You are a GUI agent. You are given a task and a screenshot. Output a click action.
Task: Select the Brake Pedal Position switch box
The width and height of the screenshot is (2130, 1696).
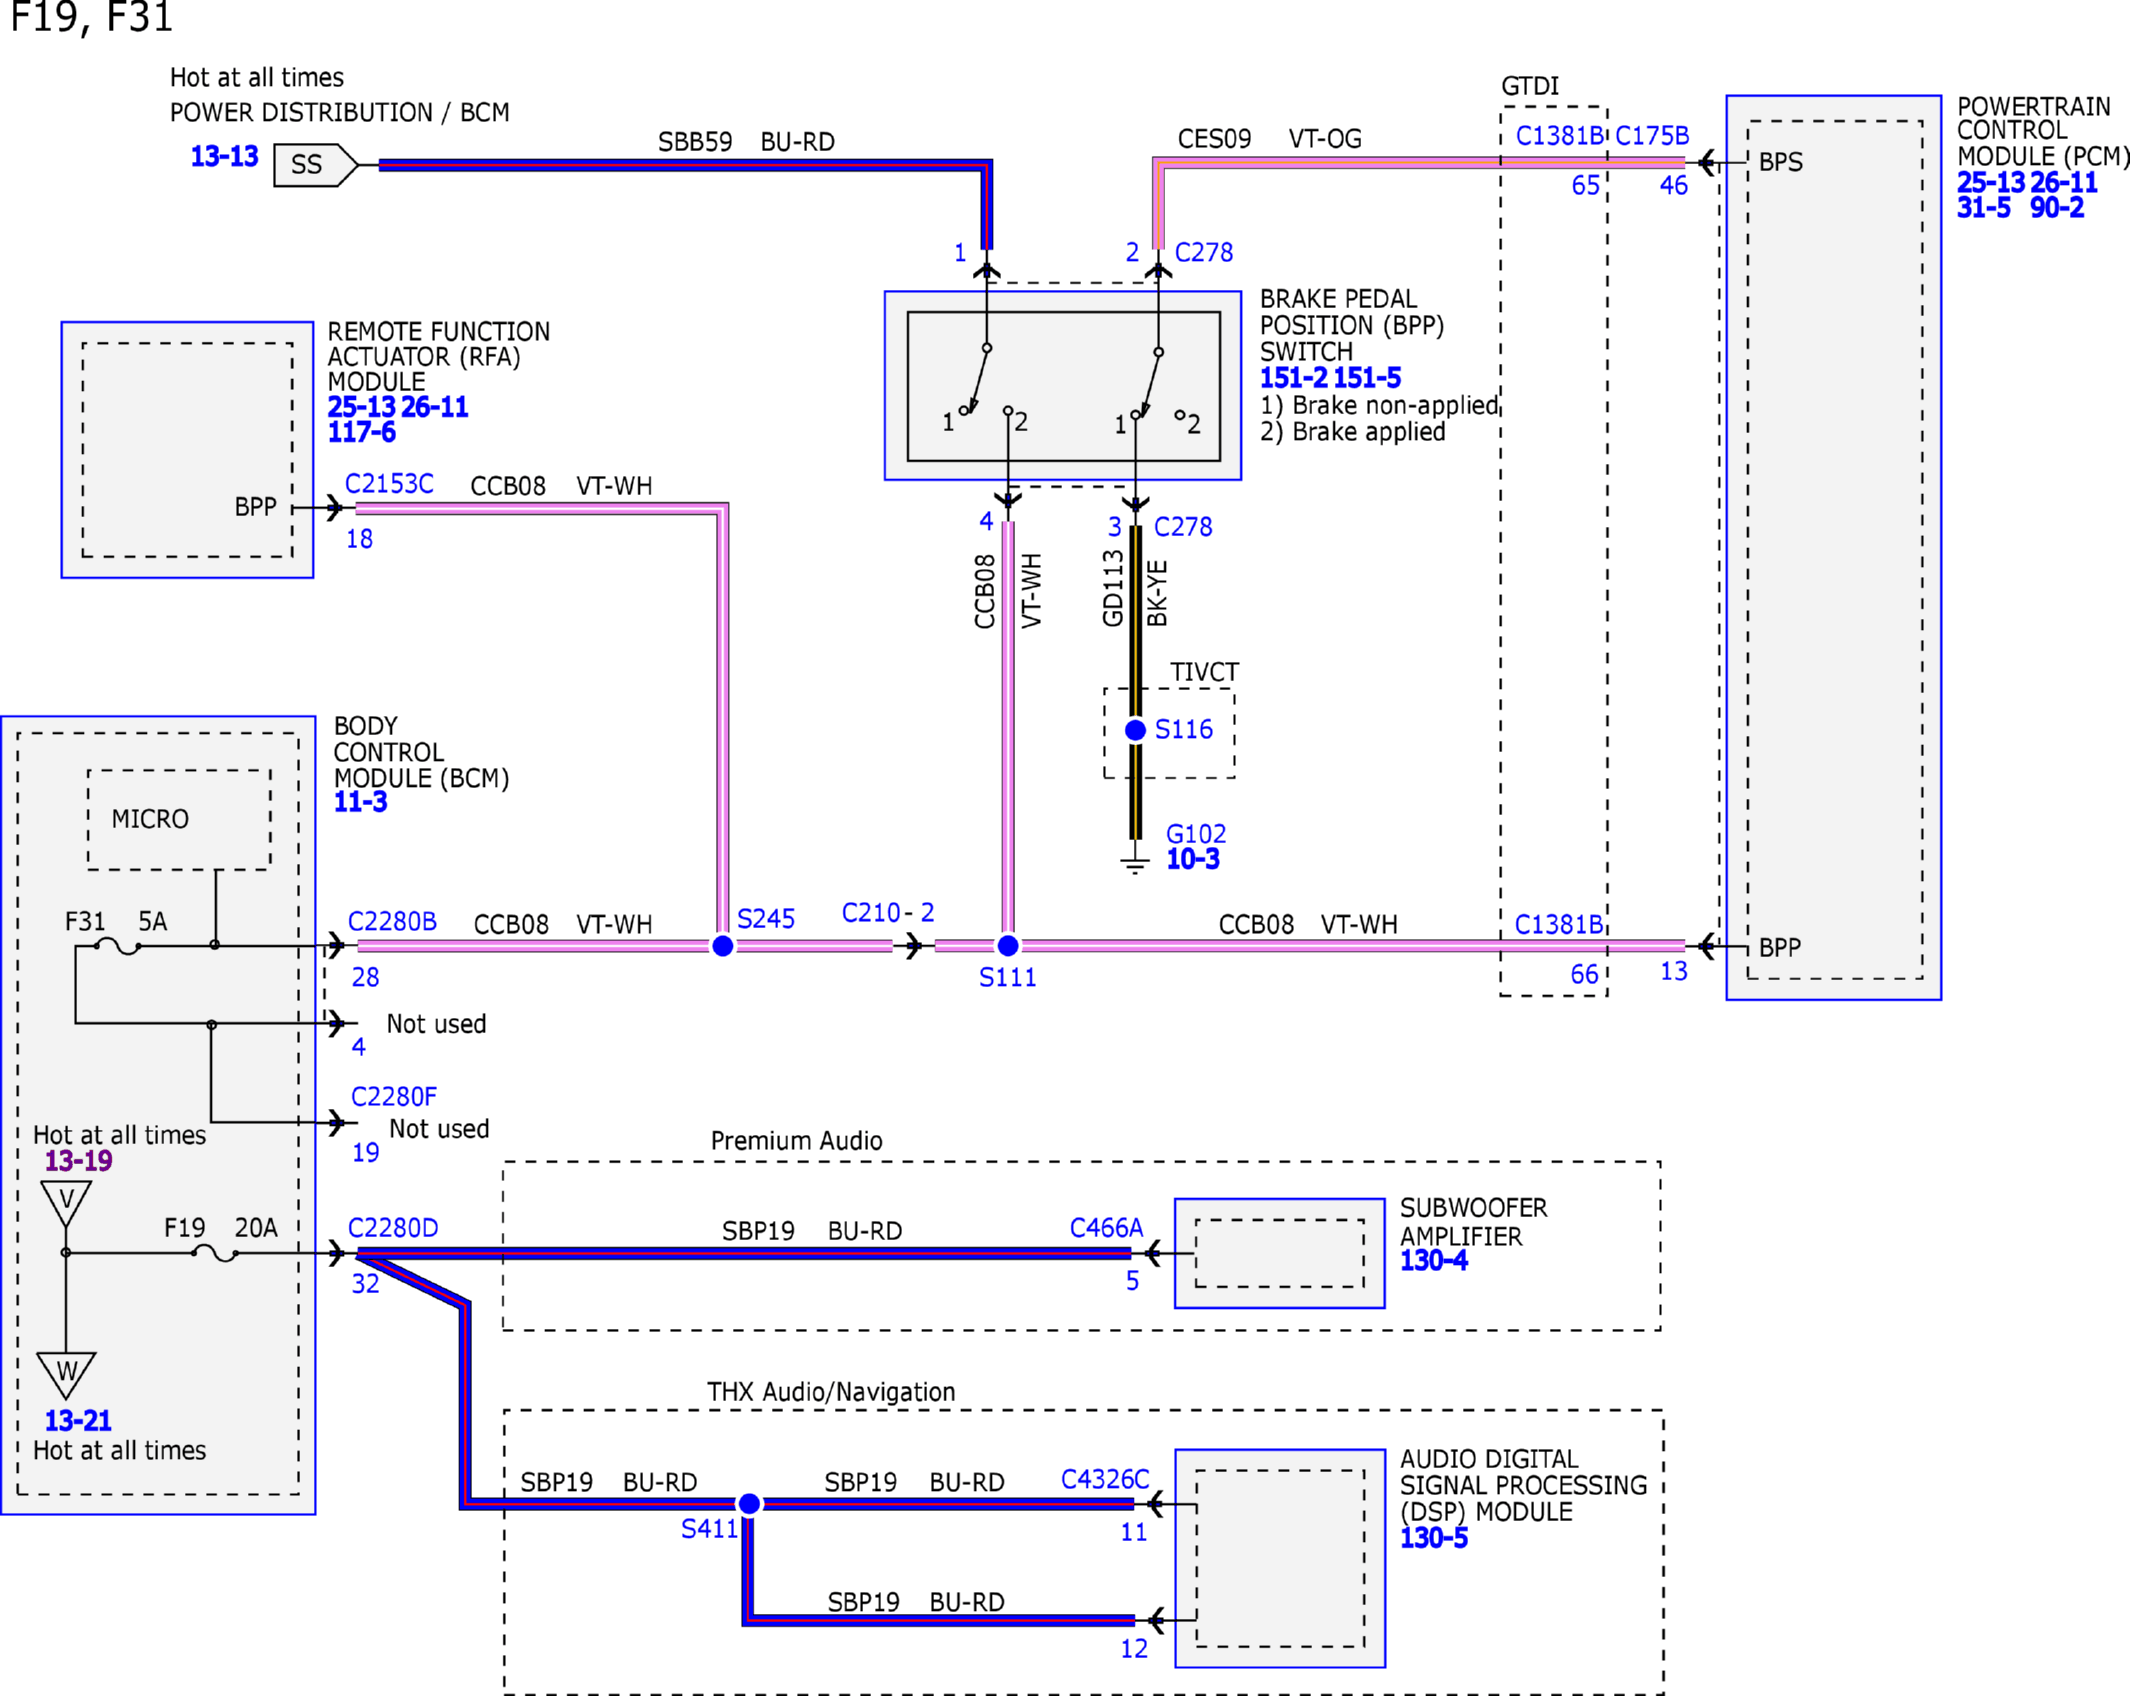point(1063,386)
